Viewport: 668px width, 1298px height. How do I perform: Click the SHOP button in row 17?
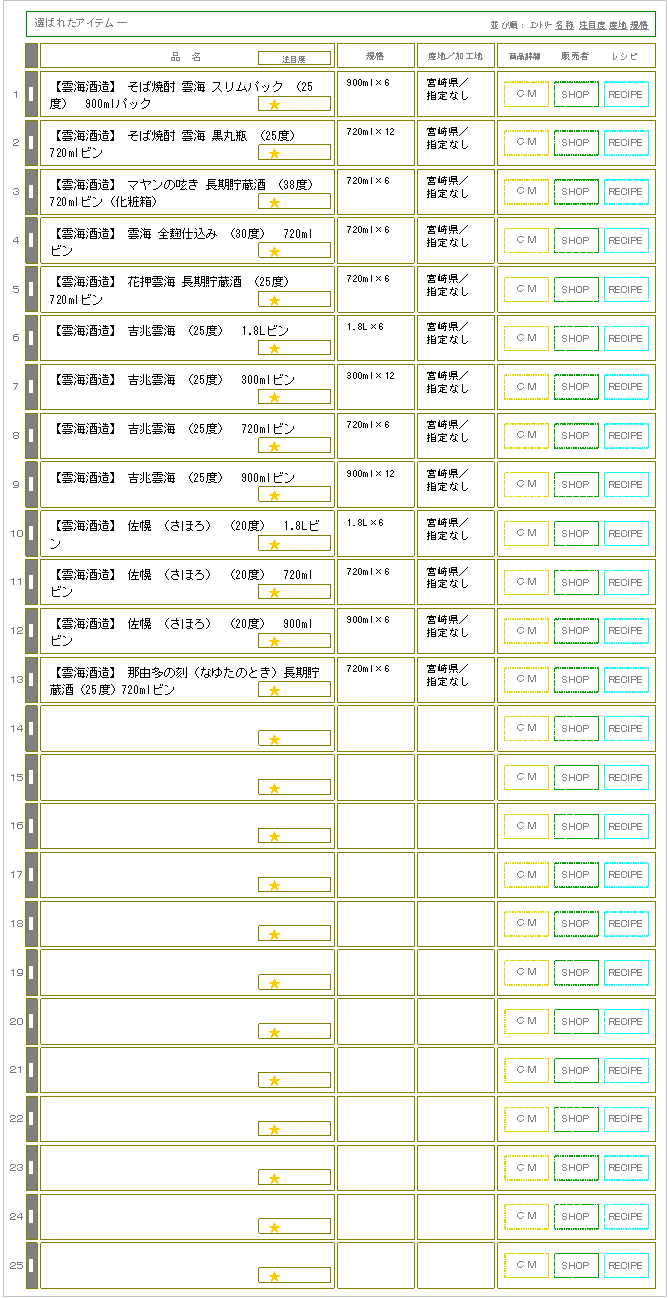tap(576, 874)
